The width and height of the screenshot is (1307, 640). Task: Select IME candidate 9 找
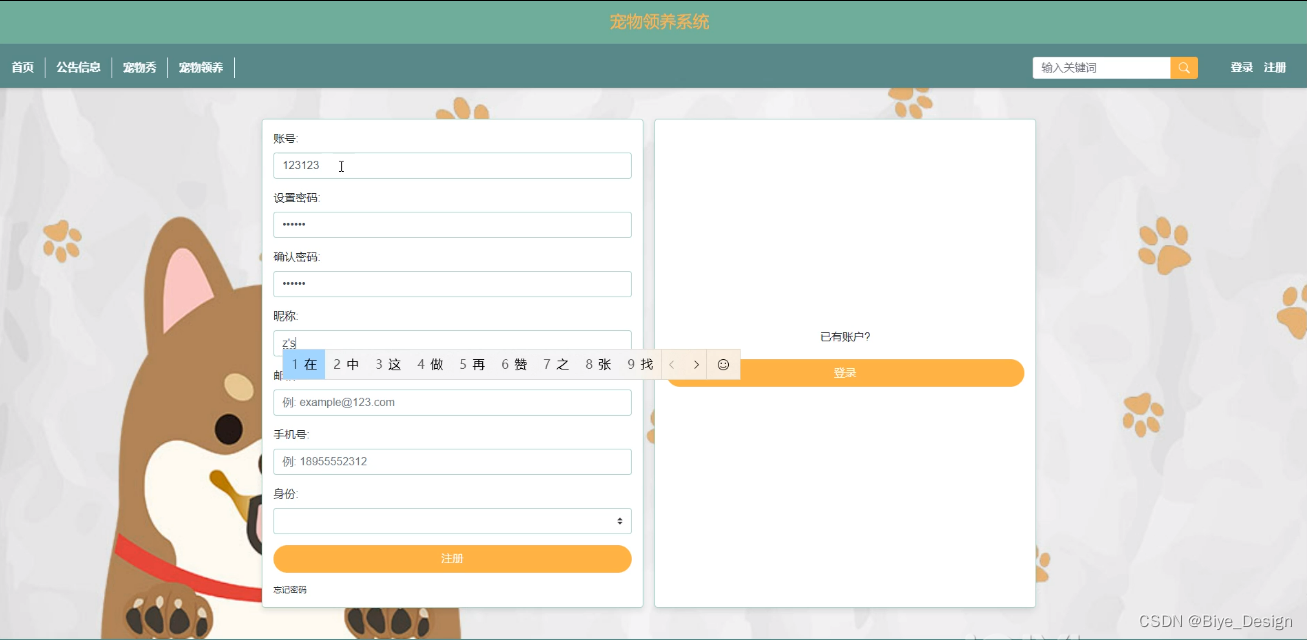(x=640, y=365)
